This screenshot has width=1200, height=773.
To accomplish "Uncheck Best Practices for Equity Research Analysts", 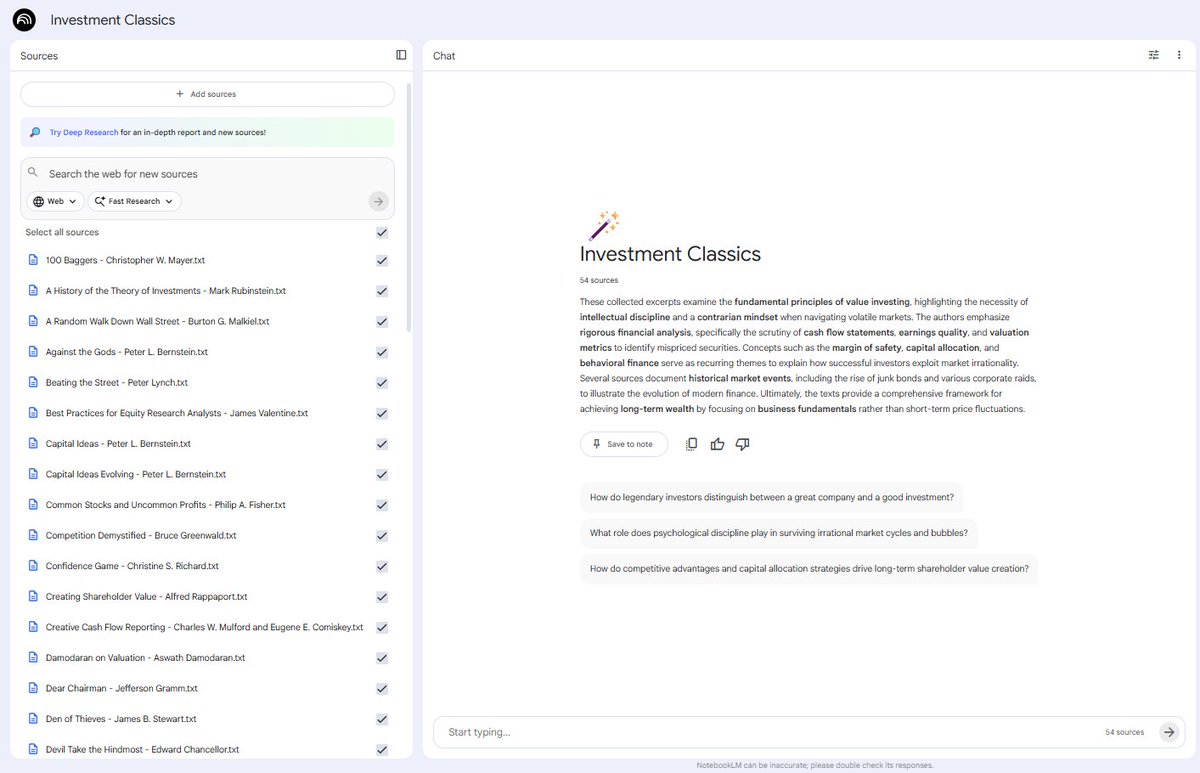I will pos(382,413).
